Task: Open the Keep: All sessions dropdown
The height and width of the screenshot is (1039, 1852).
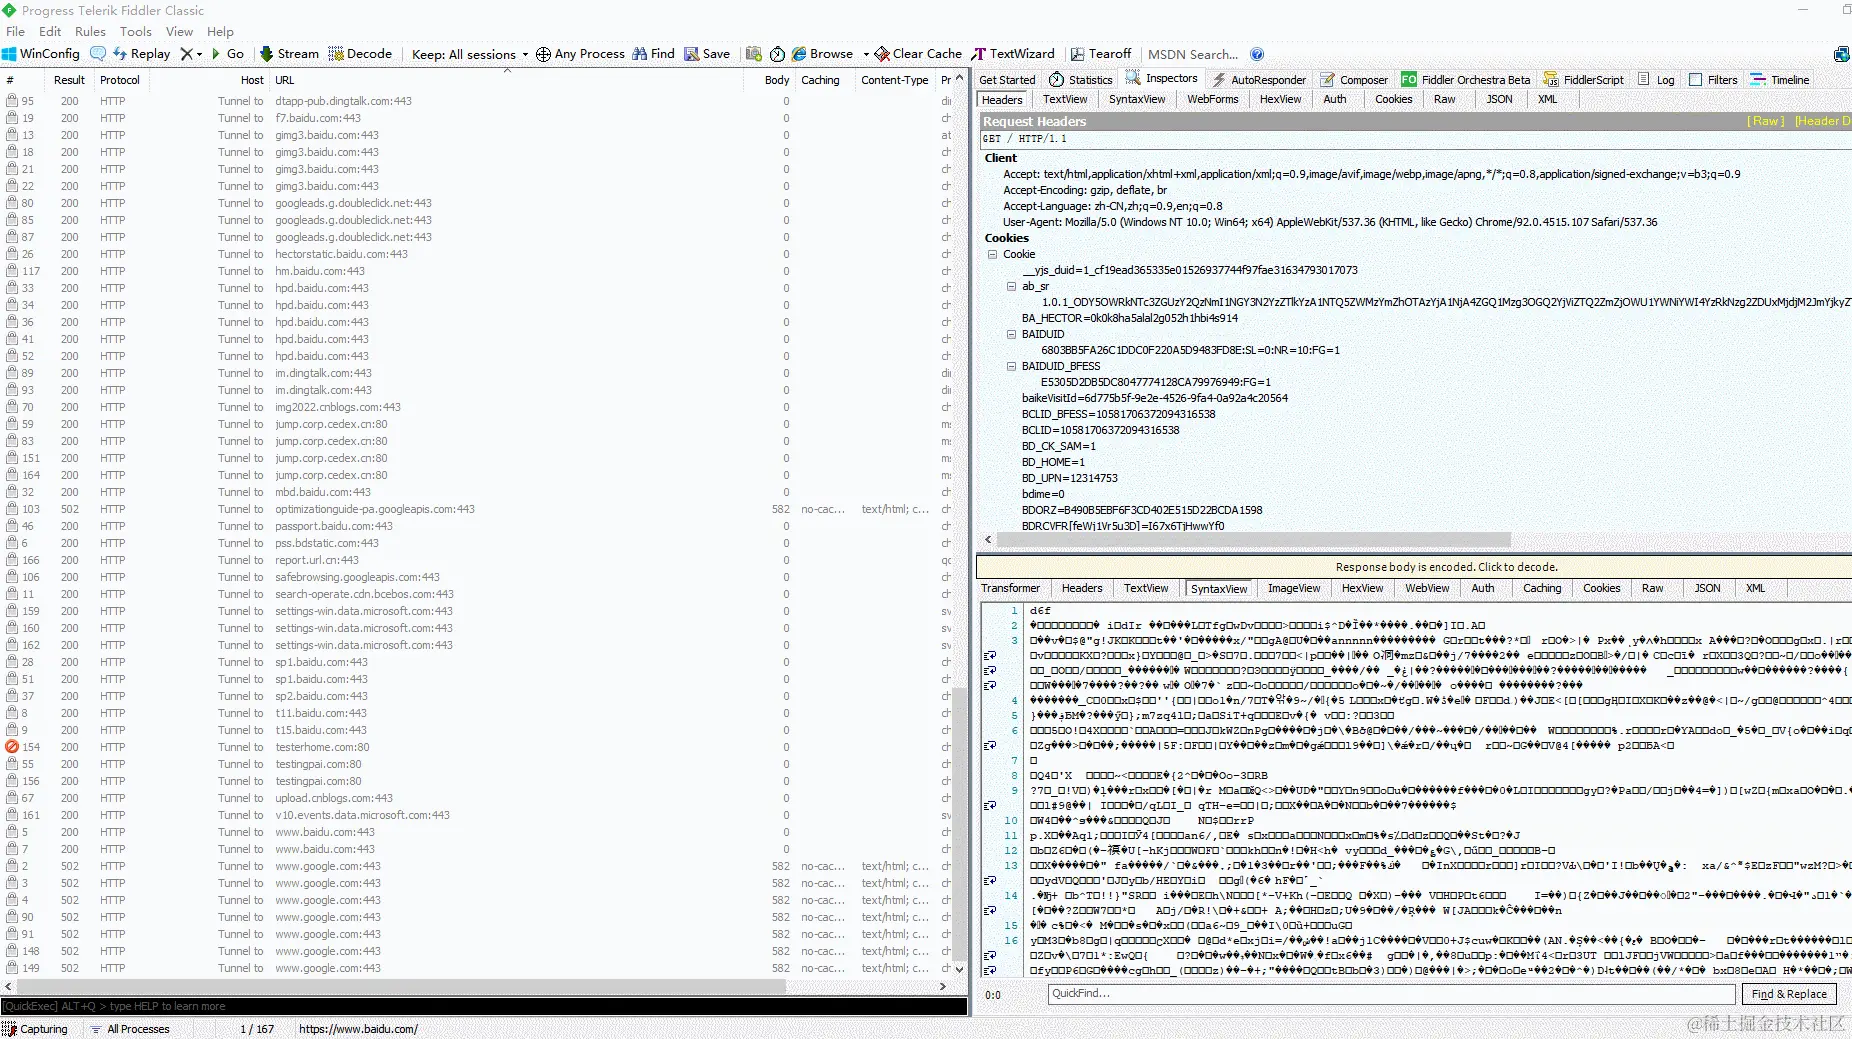Action: [470, 54]
